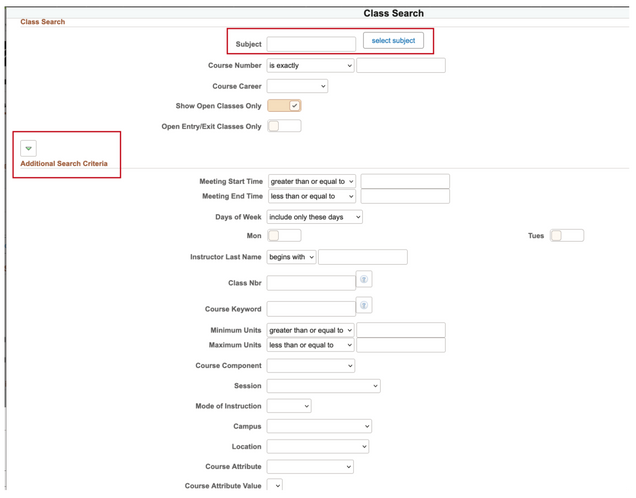Click the Course Keyword input field
The height and width of the screenshot is (498, 636).
[311, 309]
